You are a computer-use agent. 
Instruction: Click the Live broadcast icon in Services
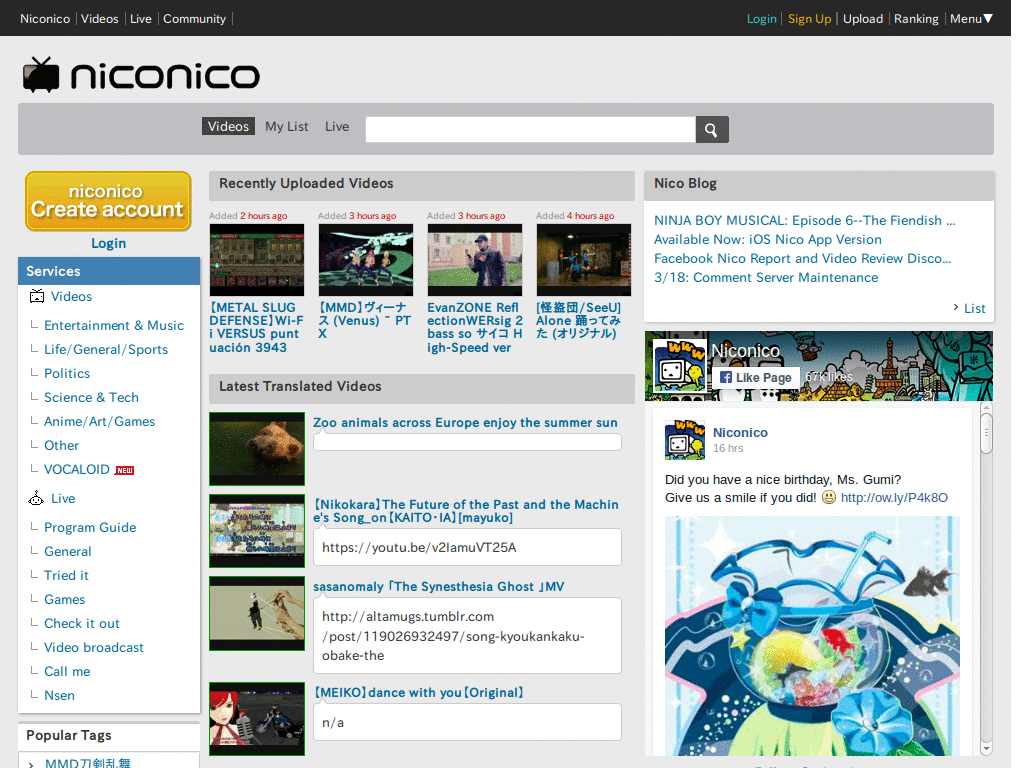tap(36, 498)
